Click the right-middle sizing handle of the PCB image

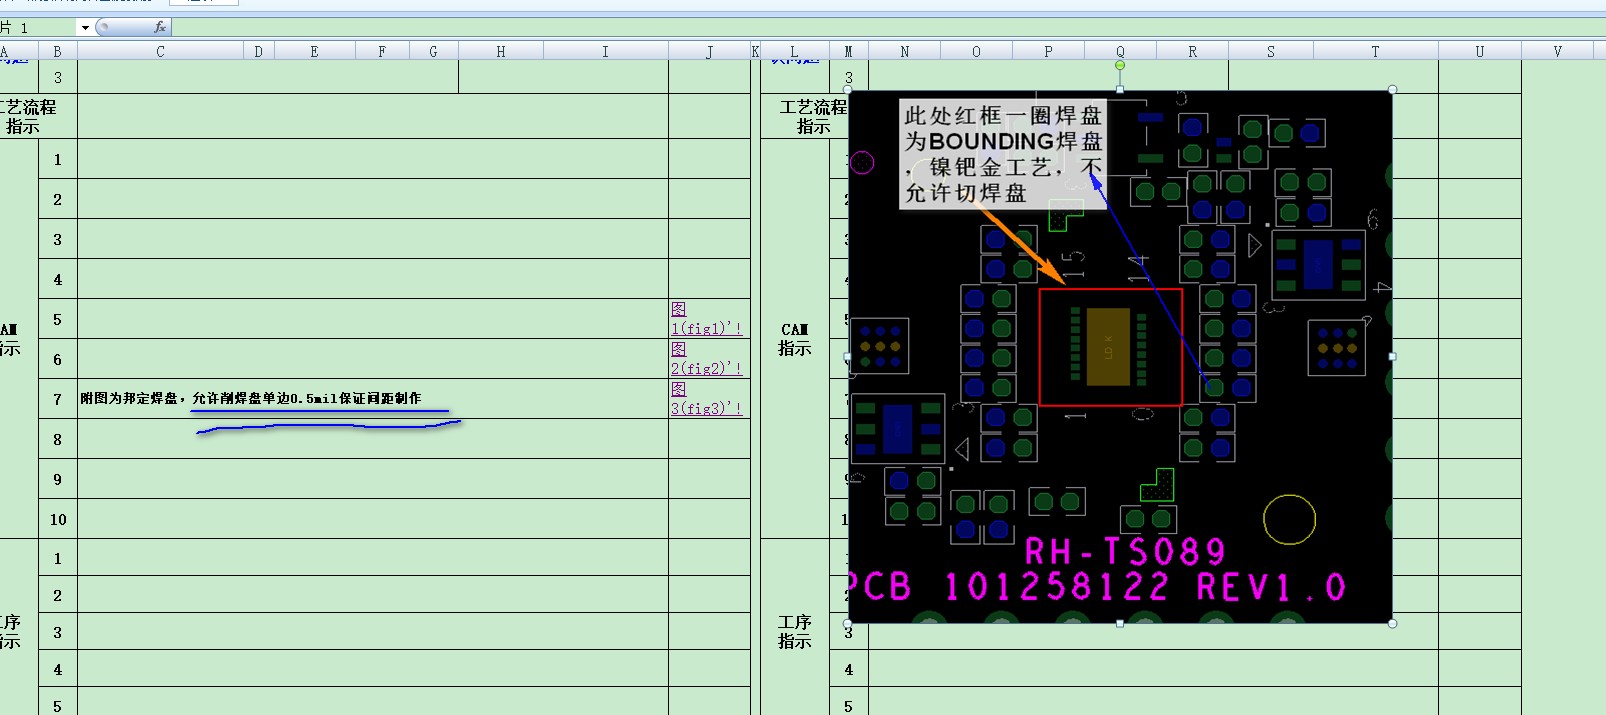point(1392,356)
